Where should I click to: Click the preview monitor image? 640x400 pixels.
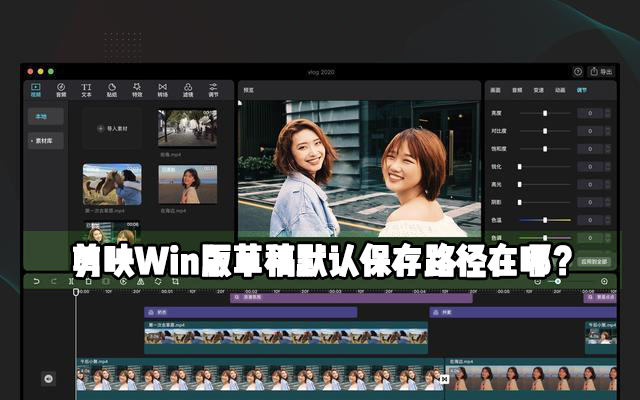tap(359, 169)
